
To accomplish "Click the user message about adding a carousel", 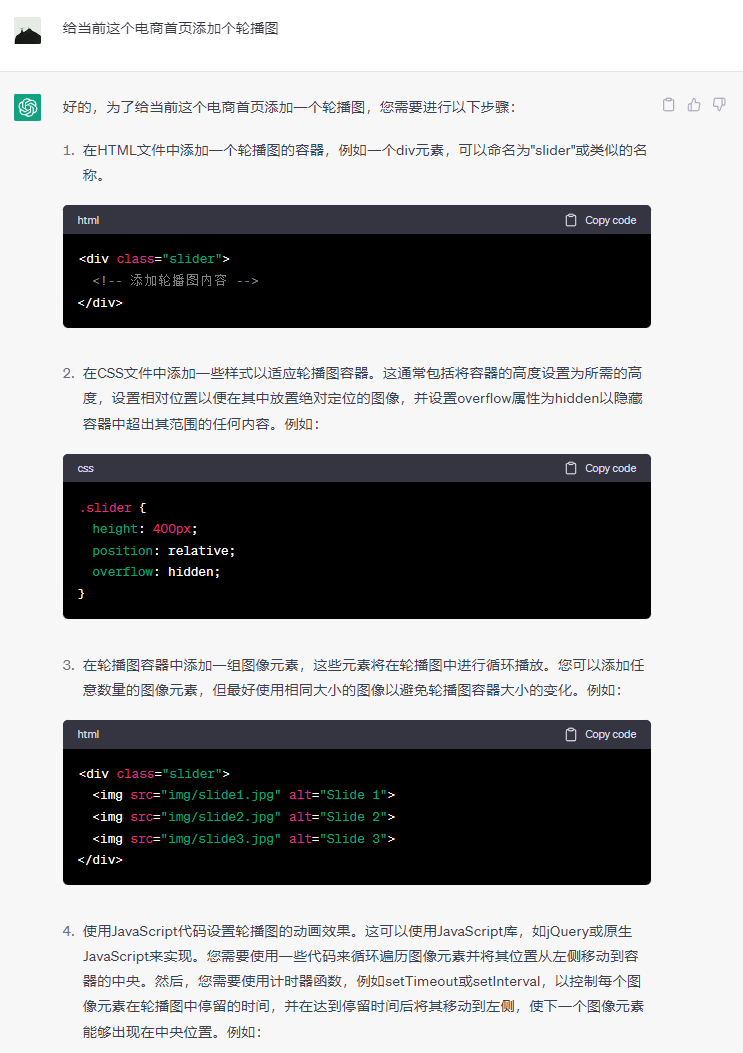I will click(x=170, y=29).
